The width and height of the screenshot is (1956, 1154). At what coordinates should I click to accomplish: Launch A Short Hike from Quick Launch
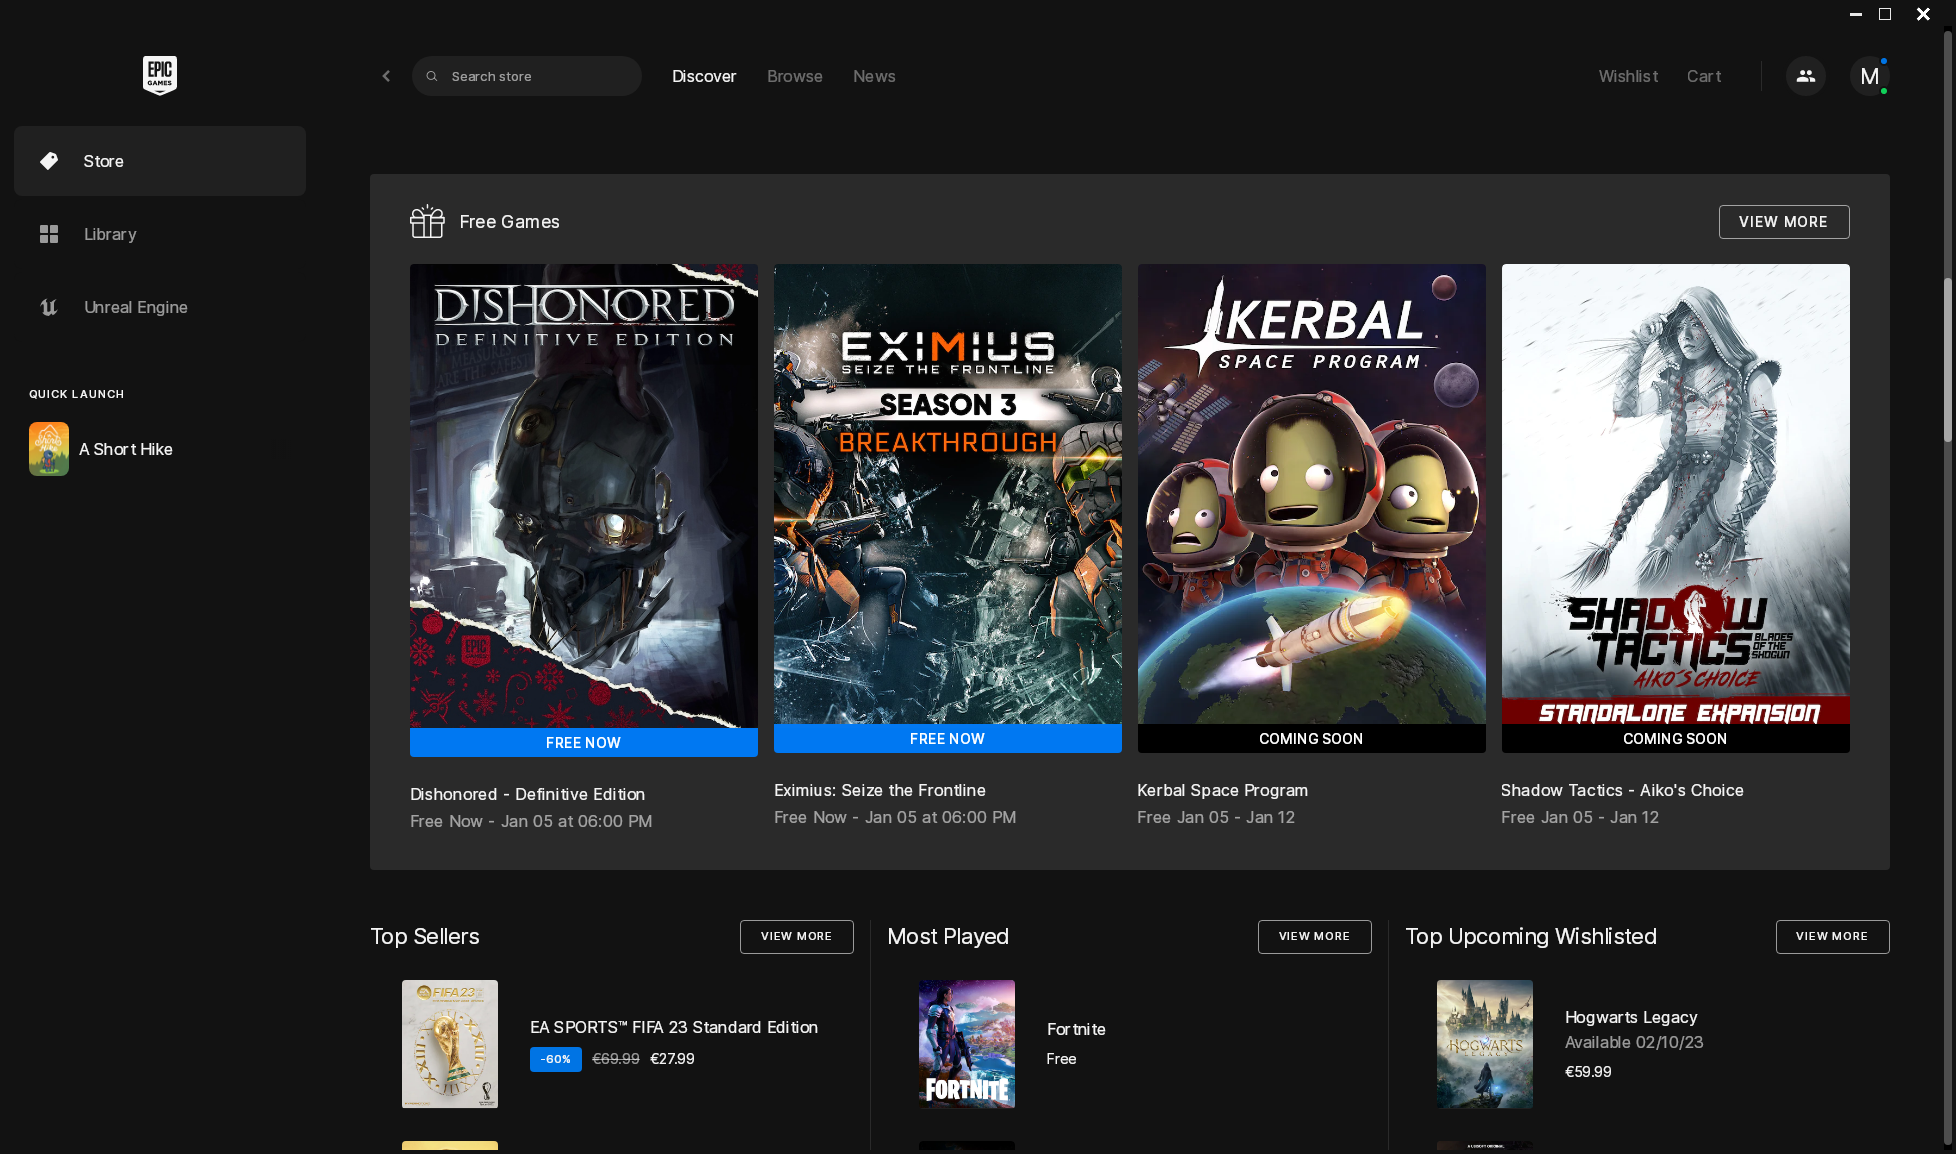pos(49,449)
